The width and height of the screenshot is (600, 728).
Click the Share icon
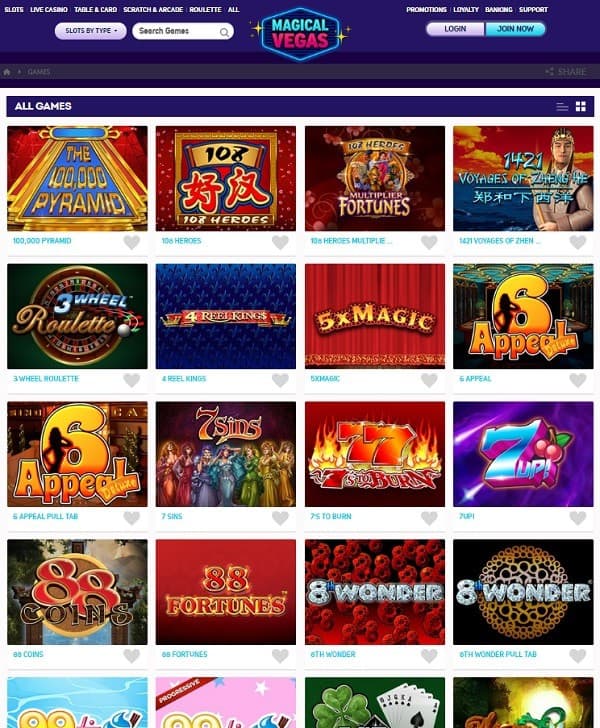pyautogui.click(x=549, y=72)
